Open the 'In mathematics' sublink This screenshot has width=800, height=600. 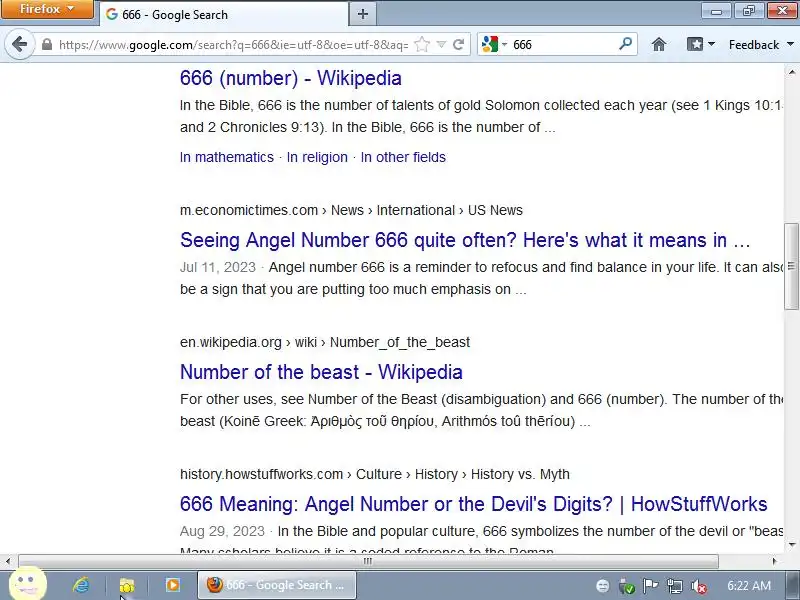227,157
